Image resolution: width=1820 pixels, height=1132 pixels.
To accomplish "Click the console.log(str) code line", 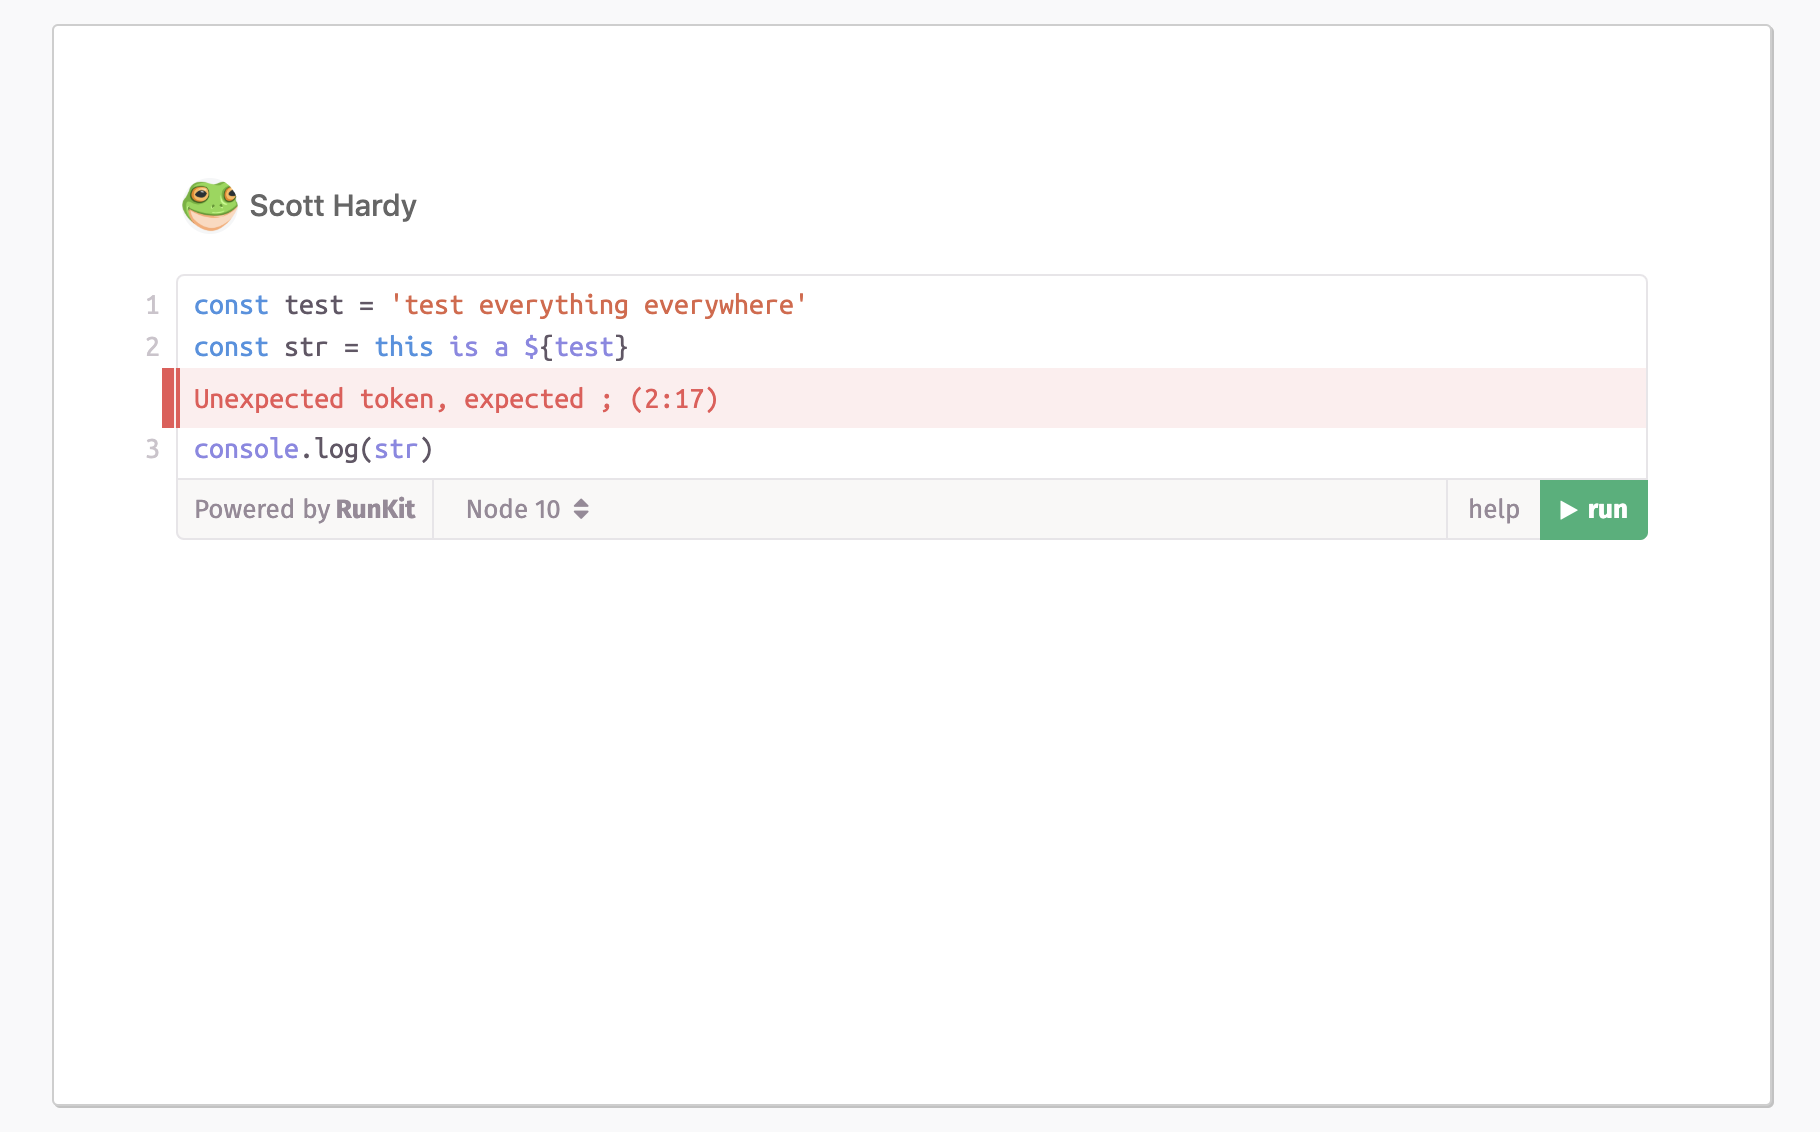I will 313,449.
